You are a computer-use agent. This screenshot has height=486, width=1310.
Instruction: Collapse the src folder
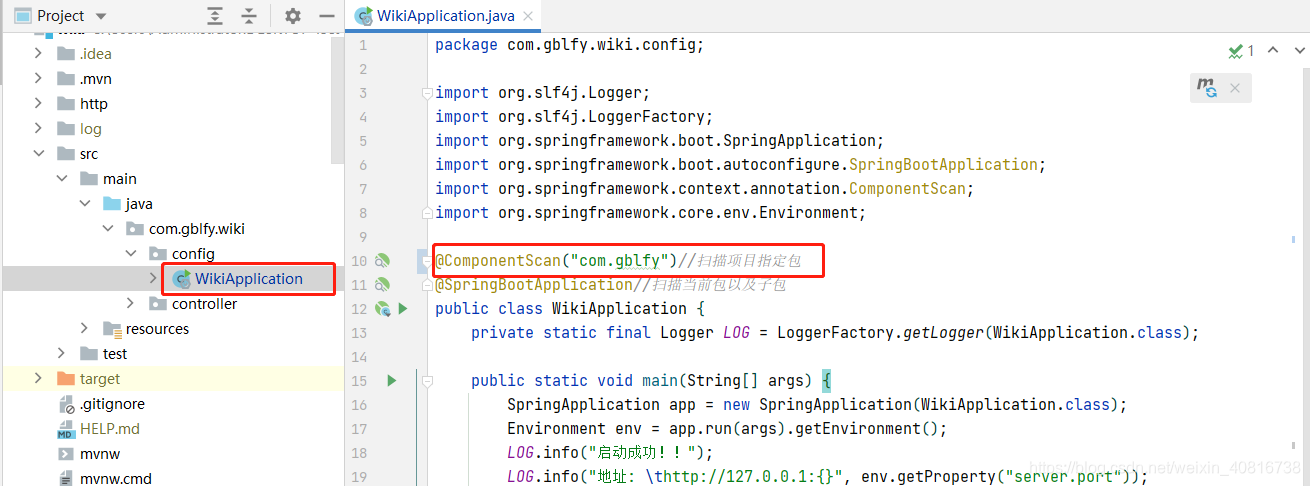click(x=38, y=154)
